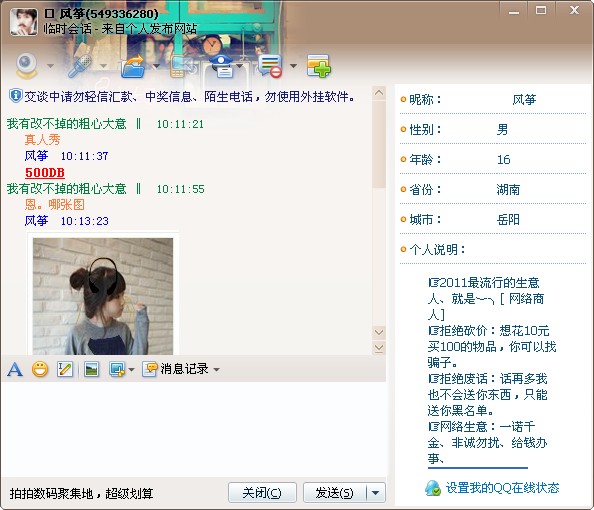Open emoticon smiley face picker
Viewport: 594px width, 510px height.
tap(40, 369)
